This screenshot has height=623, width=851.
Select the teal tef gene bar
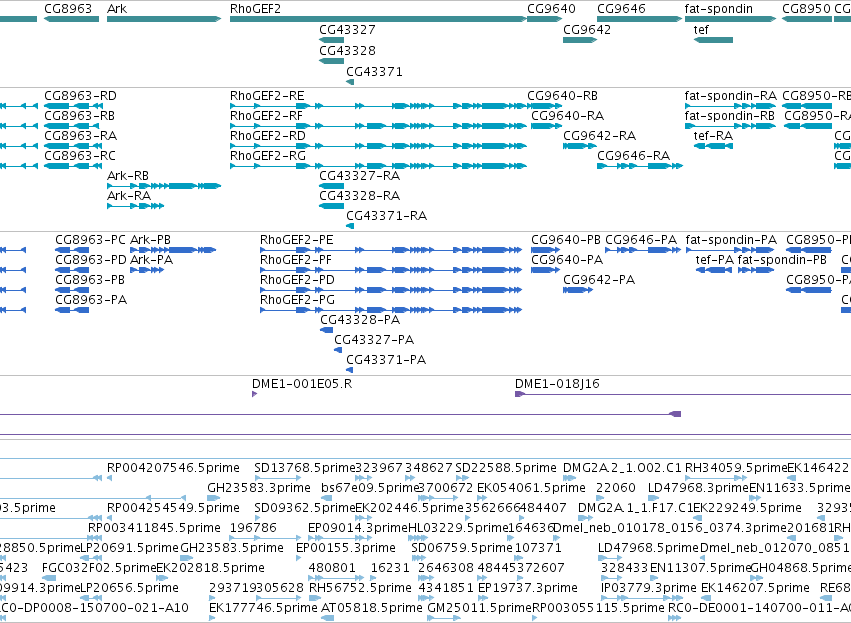coord(713,40)
